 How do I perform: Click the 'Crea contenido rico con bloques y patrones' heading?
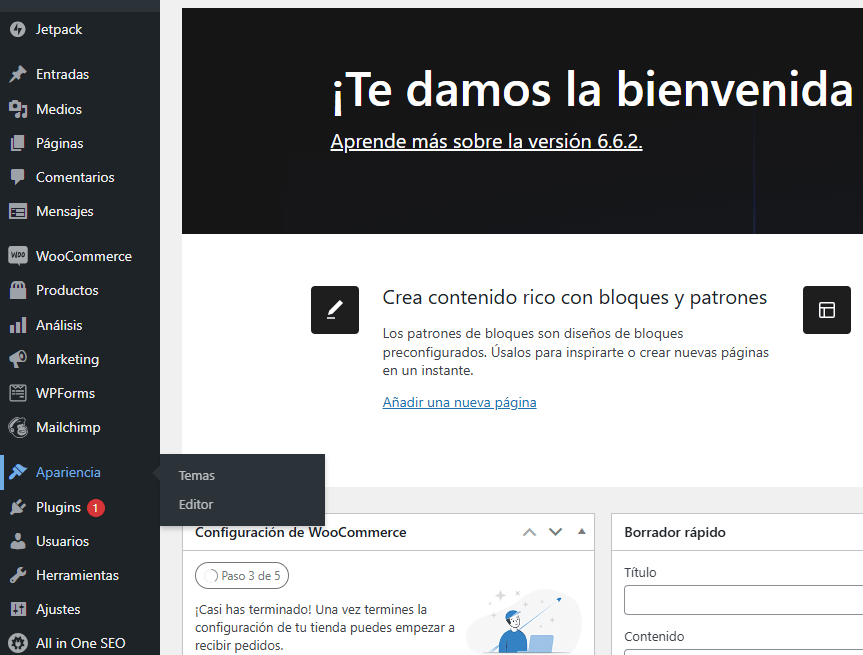pos(575,297)
